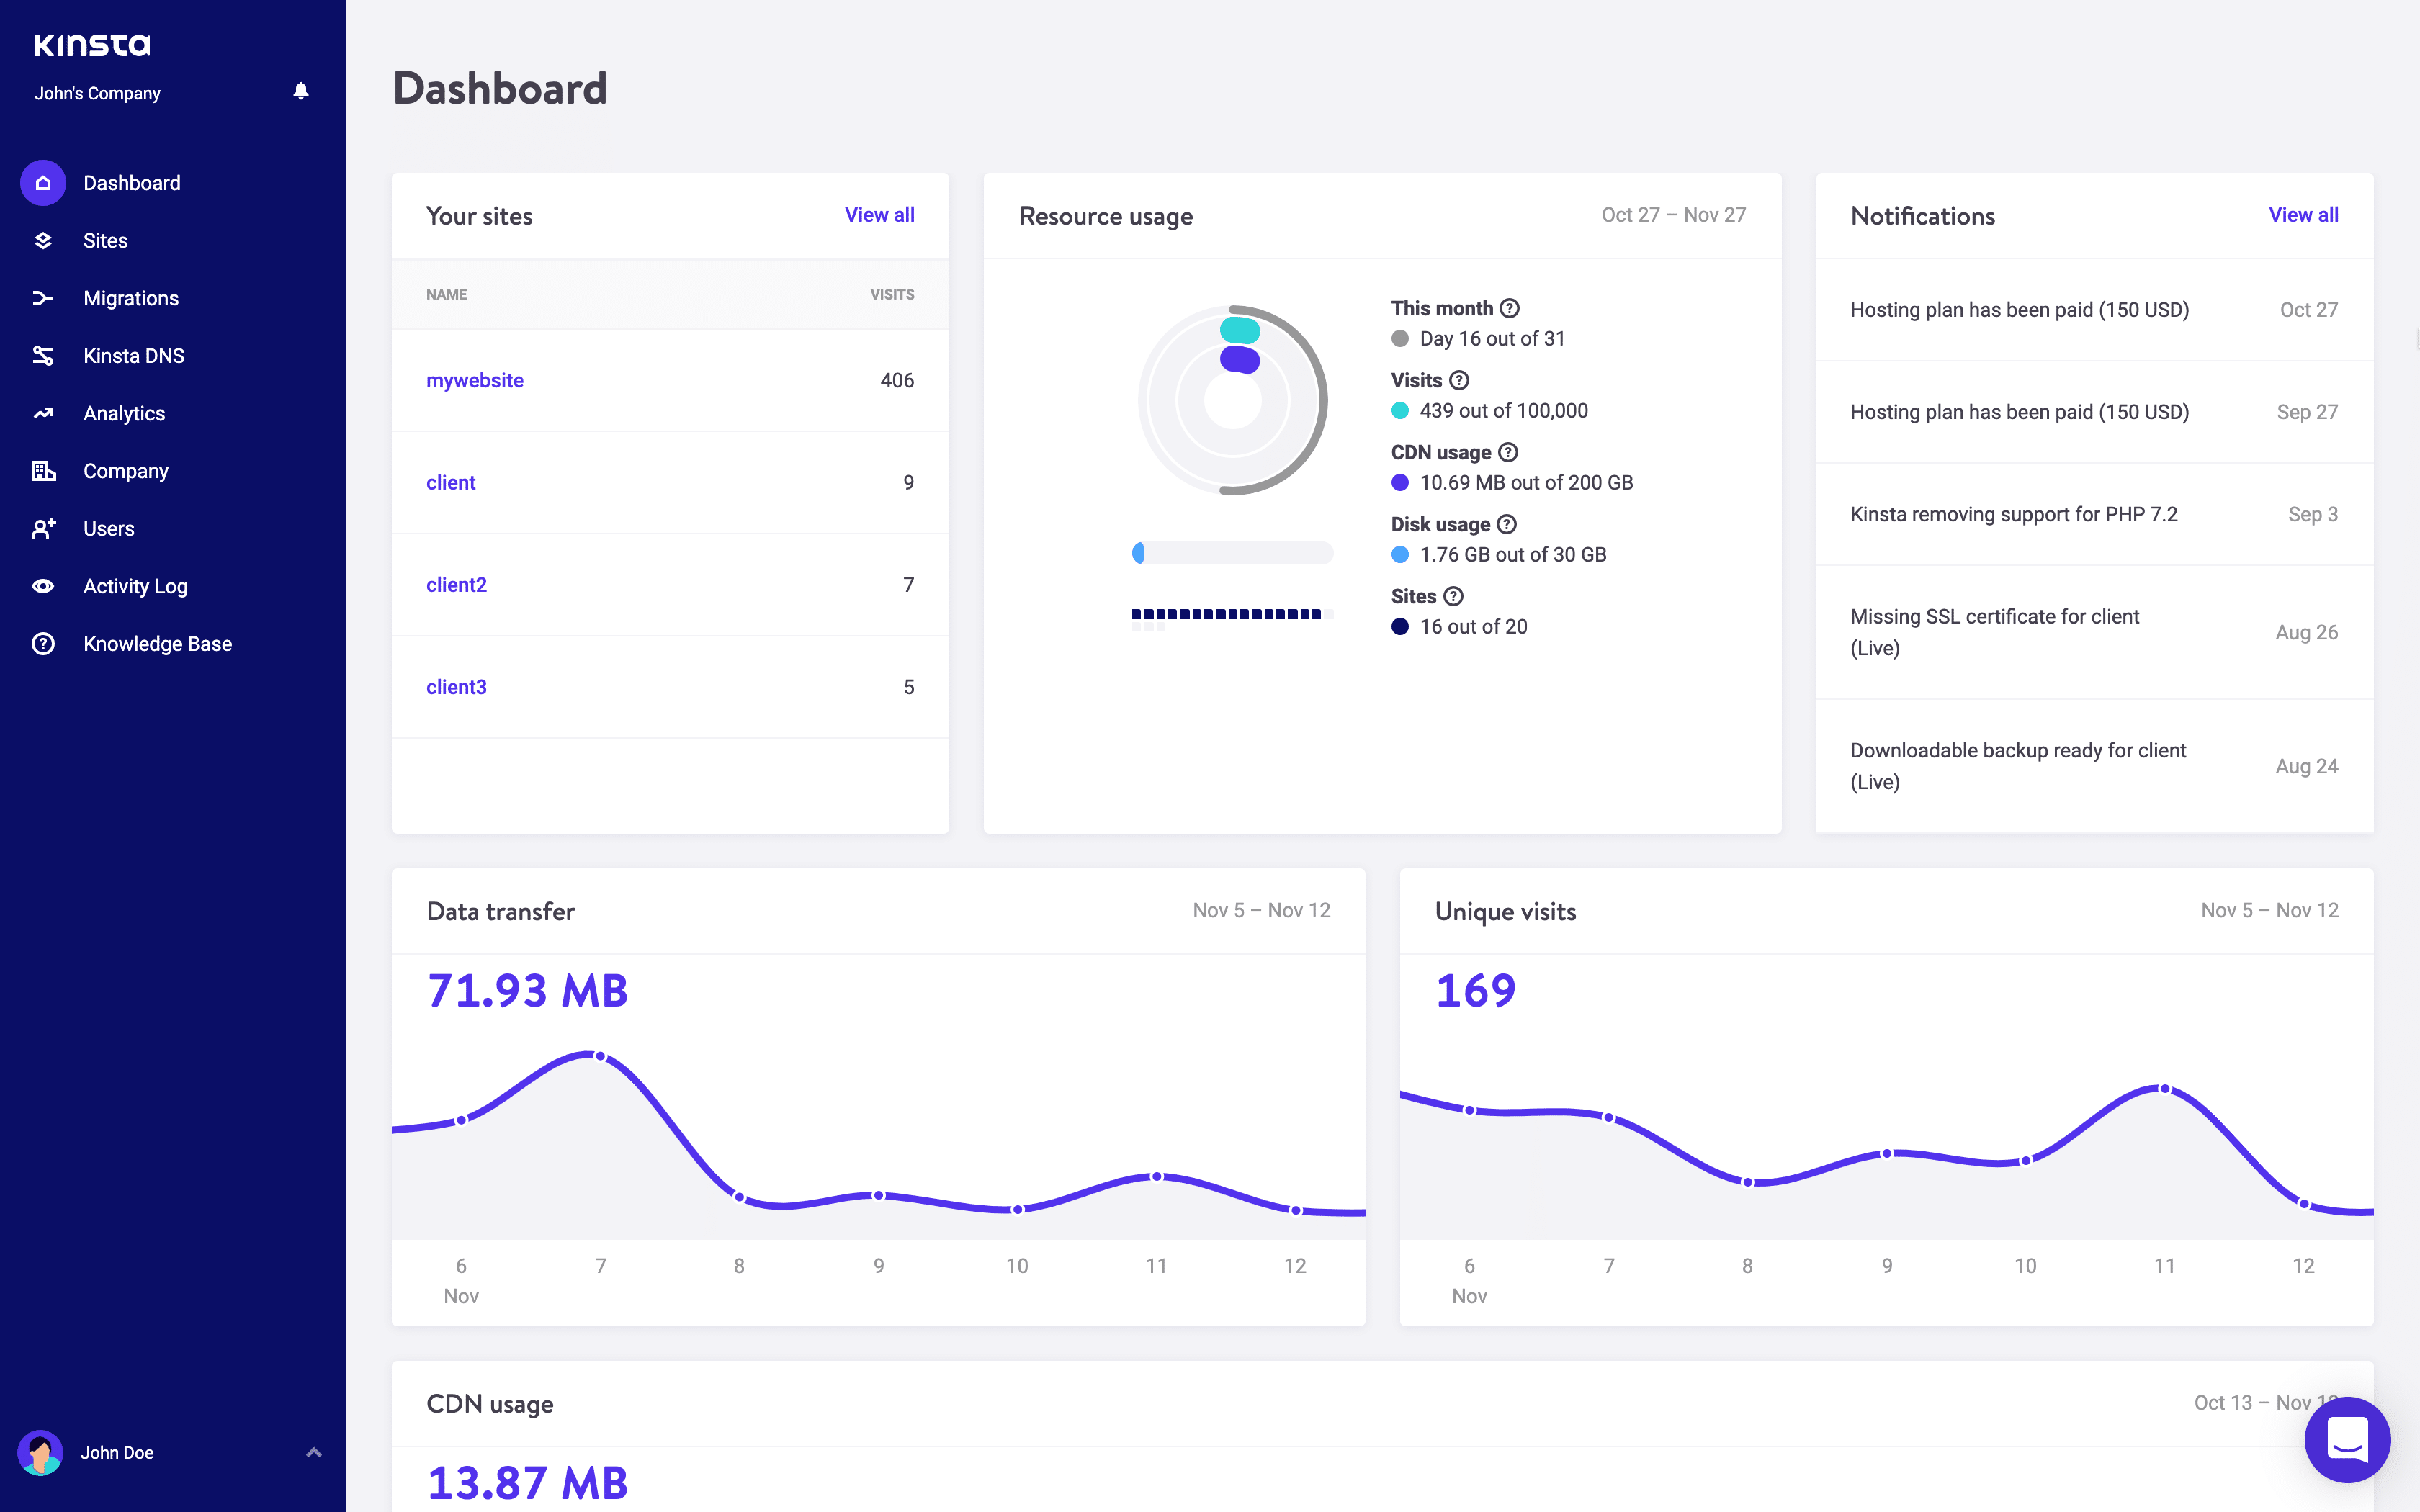Open the mywebsite site link
The height and width of the screenshot is (1512, 2420).
pos(474,380)
